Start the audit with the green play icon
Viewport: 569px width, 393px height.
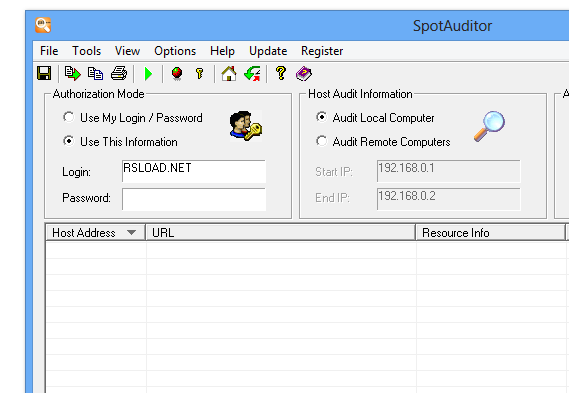coord(148,74)
